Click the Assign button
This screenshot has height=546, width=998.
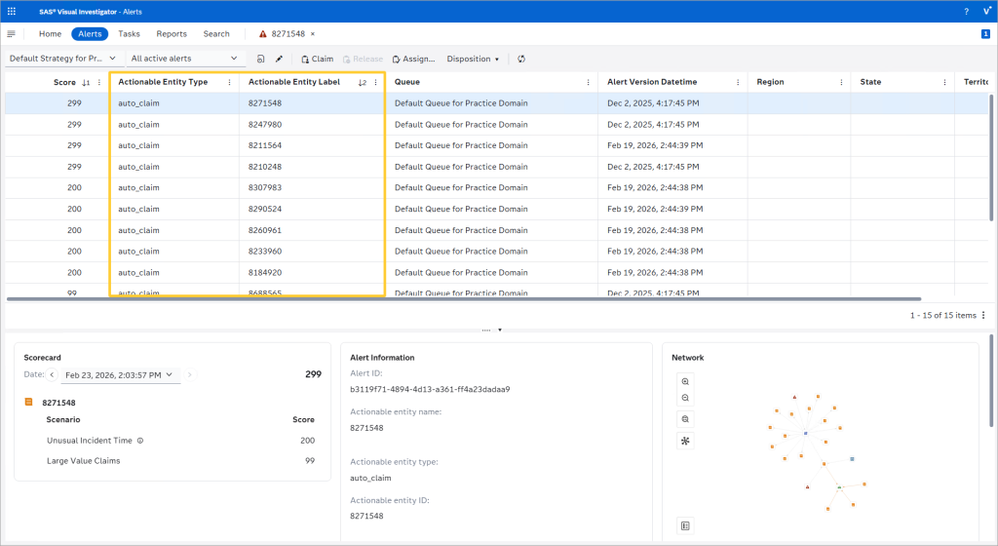pos(414,59)
